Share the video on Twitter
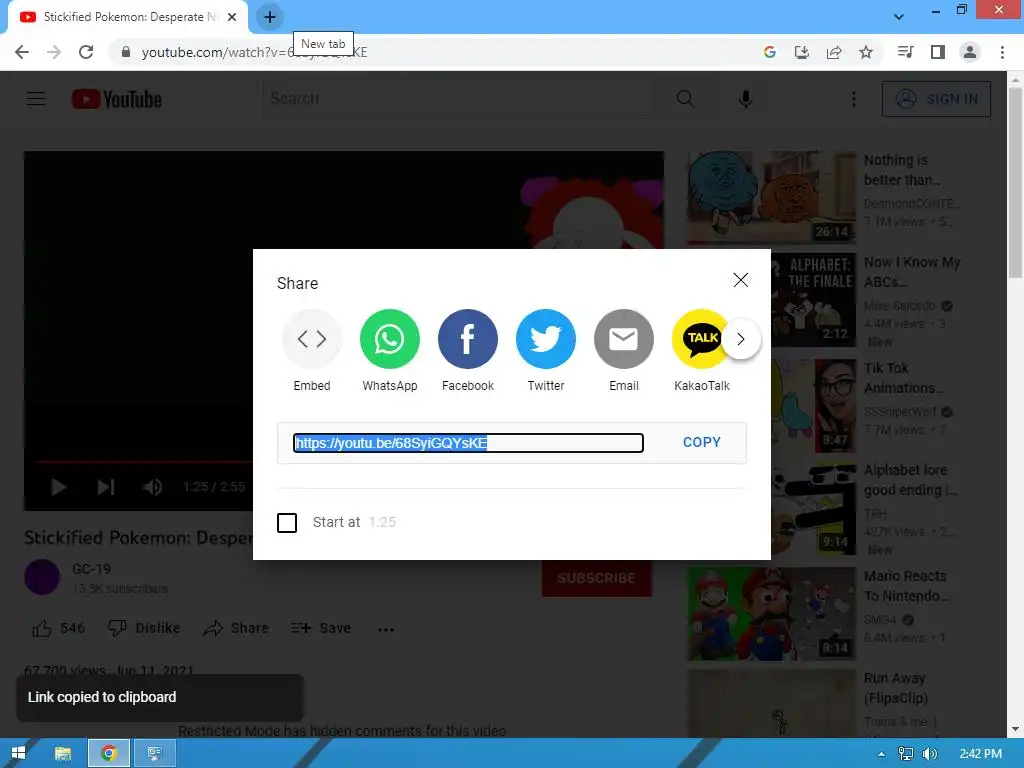The width and height of the screenshot is (1024, 768). (x=546, y=339)
